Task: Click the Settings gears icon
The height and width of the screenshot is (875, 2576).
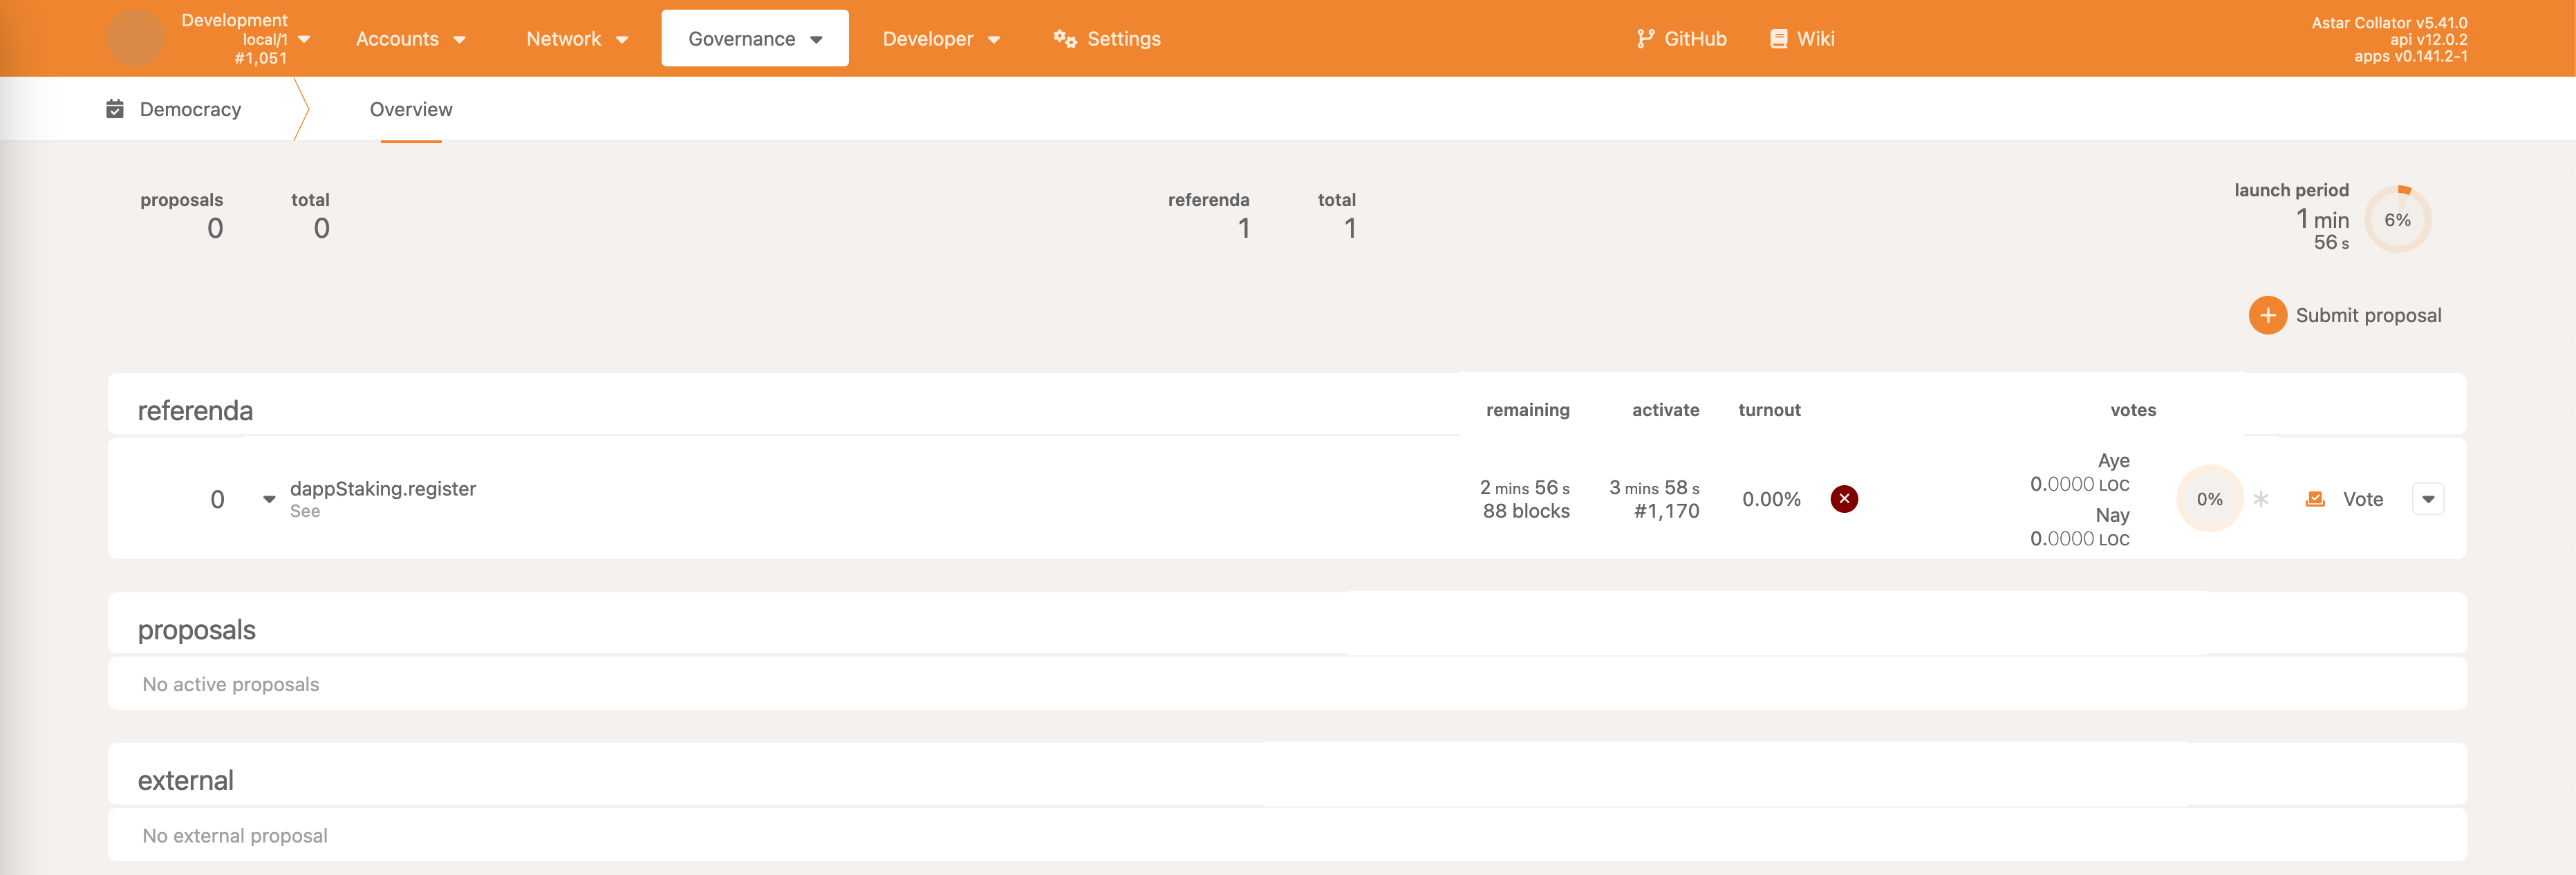Action: click(1064, 39)
